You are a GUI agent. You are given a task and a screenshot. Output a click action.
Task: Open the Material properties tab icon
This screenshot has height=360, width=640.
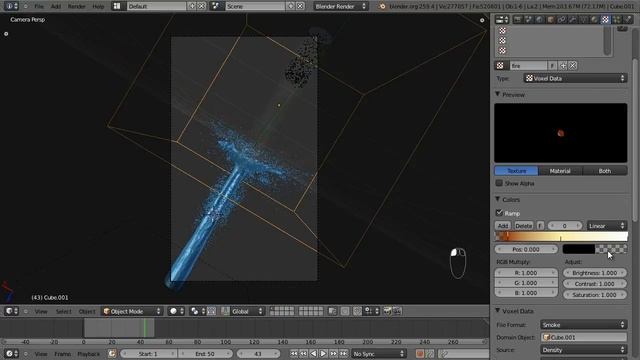click(x=594, y=19)
